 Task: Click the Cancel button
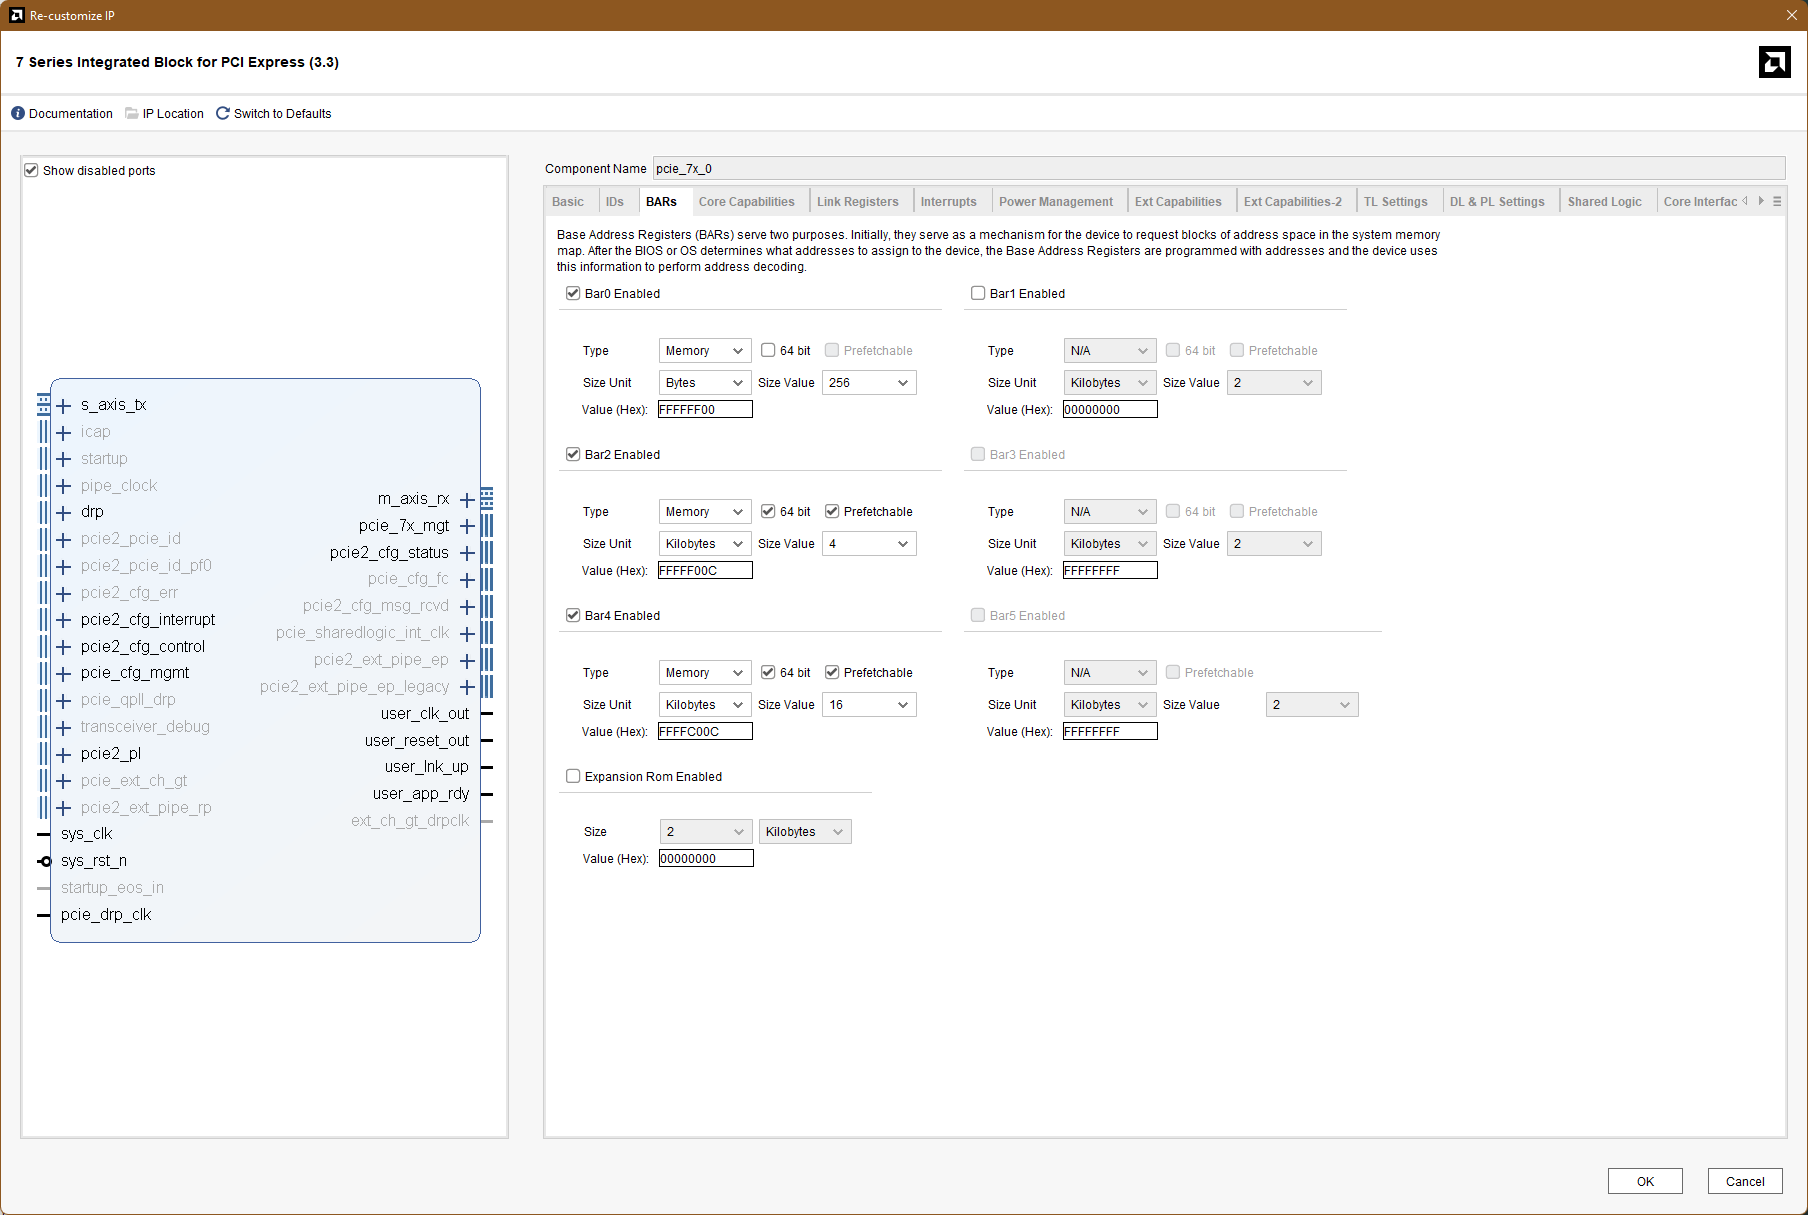pyautogui.click(x=1745, y=1181)
